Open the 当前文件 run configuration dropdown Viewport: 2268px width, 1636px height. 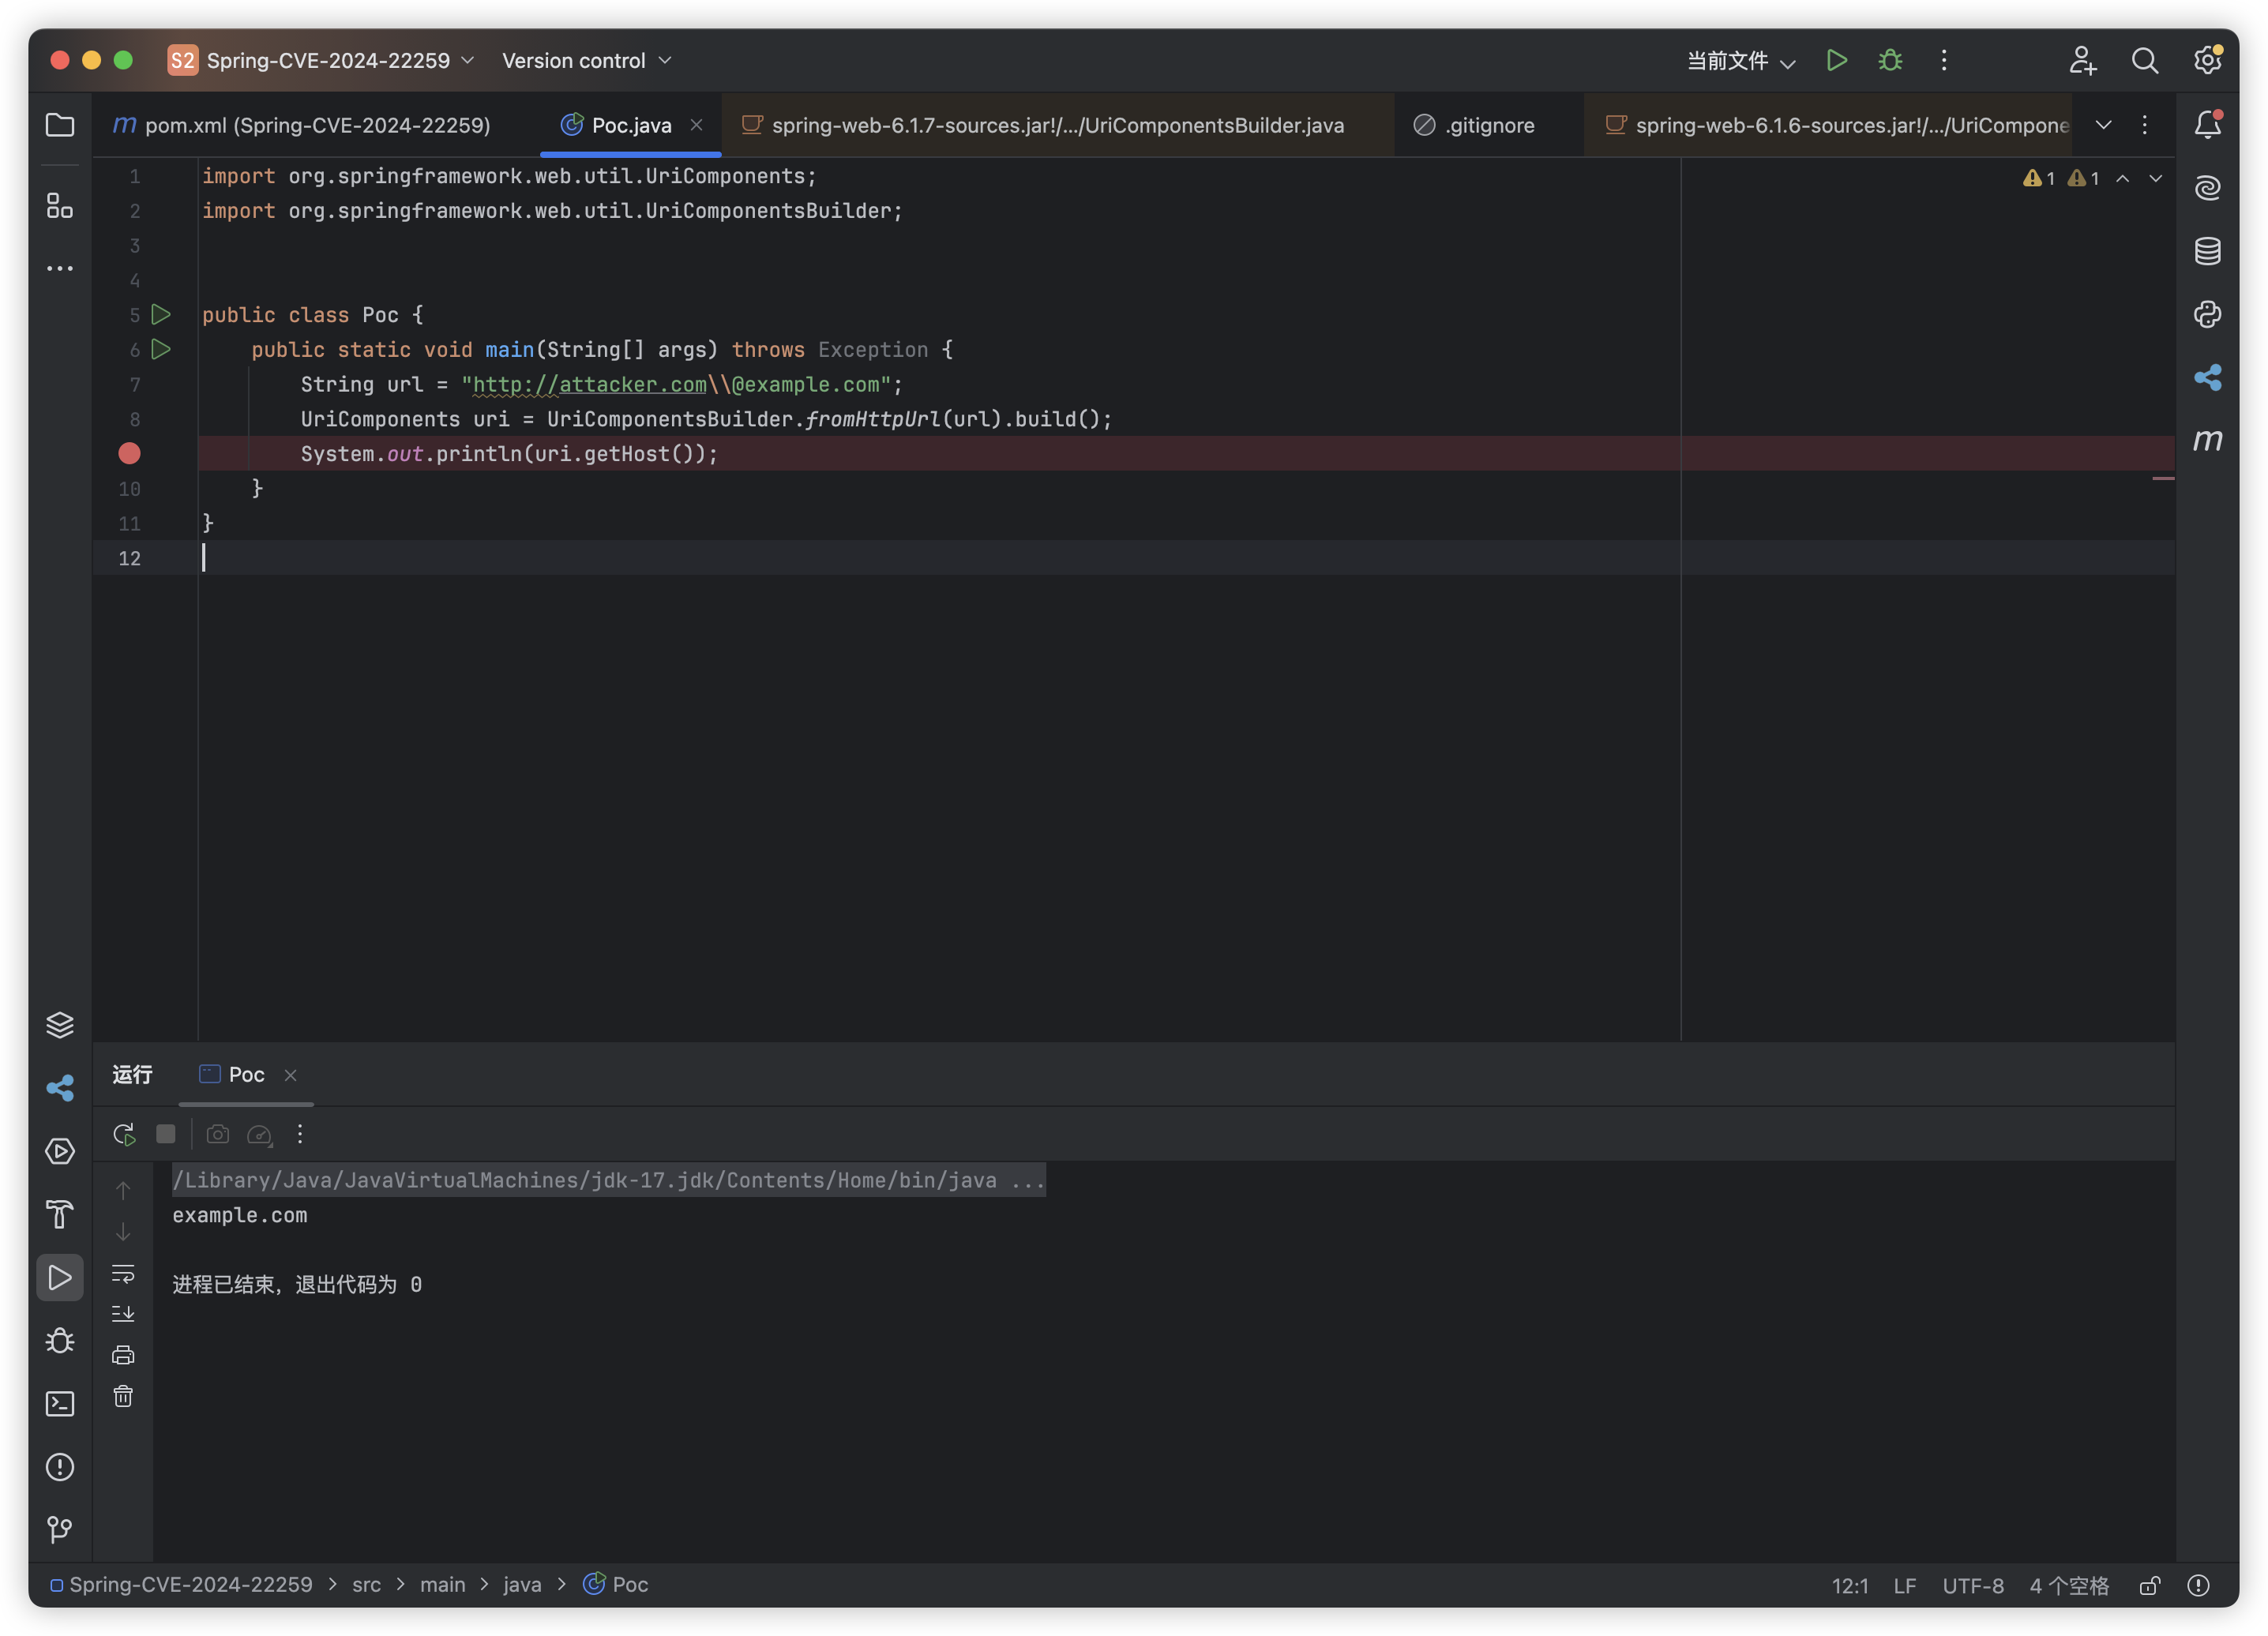[x=1741, y=60]
